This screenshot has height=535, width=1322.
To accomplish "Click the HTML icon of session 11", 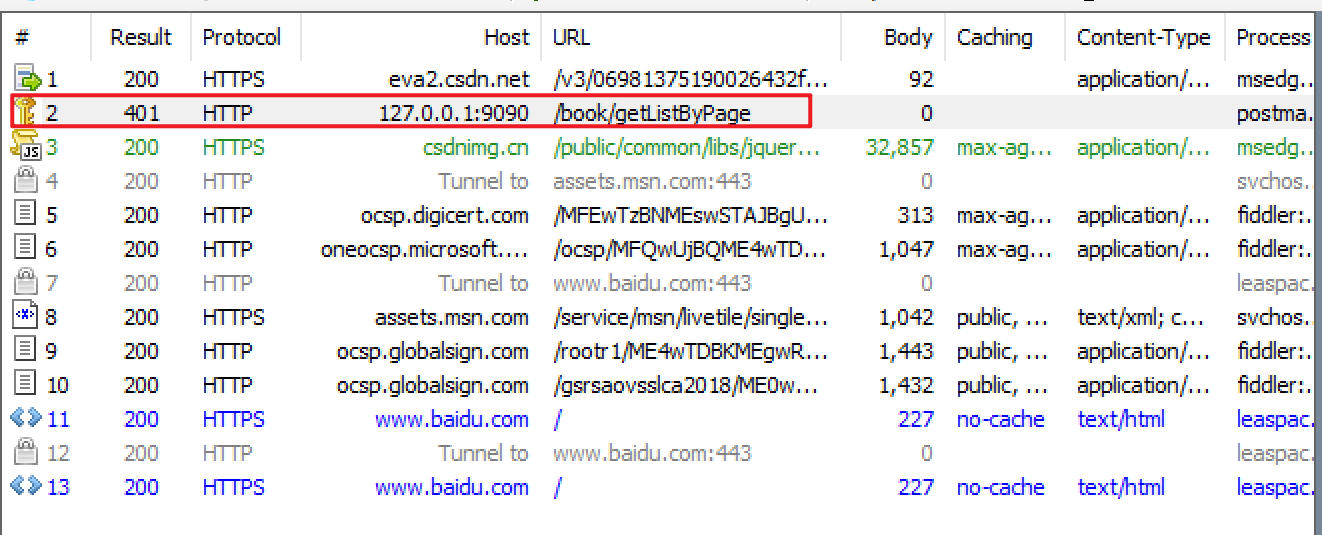I will coord(26,418).
